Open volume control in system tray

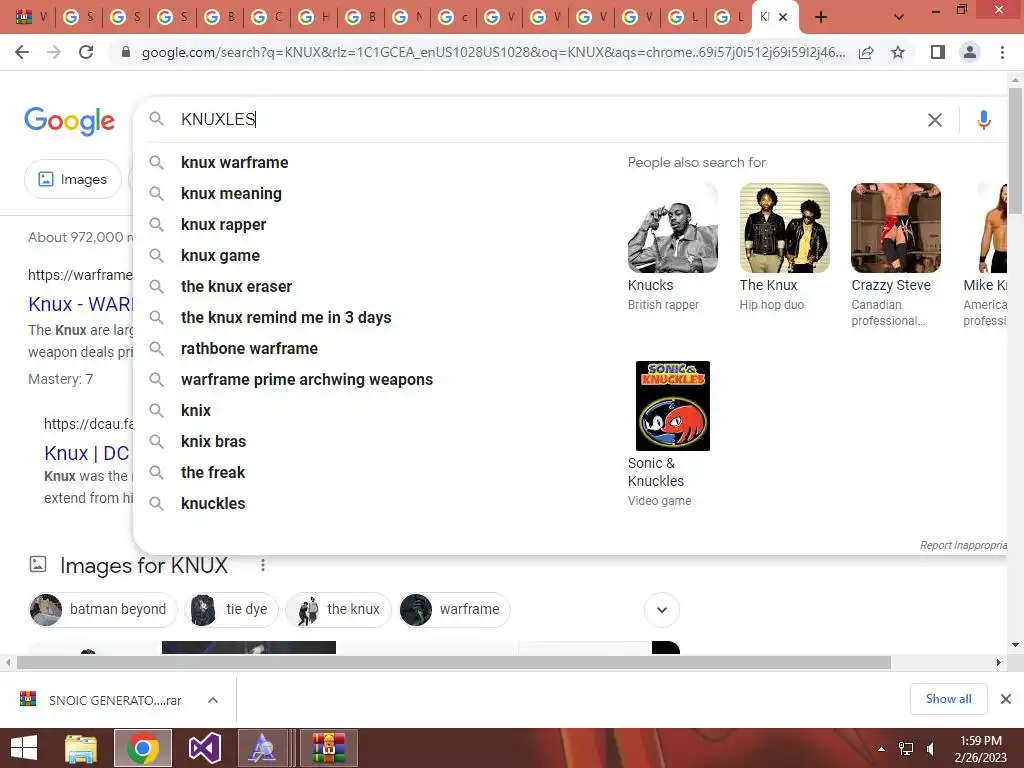[x=930, y=748]
